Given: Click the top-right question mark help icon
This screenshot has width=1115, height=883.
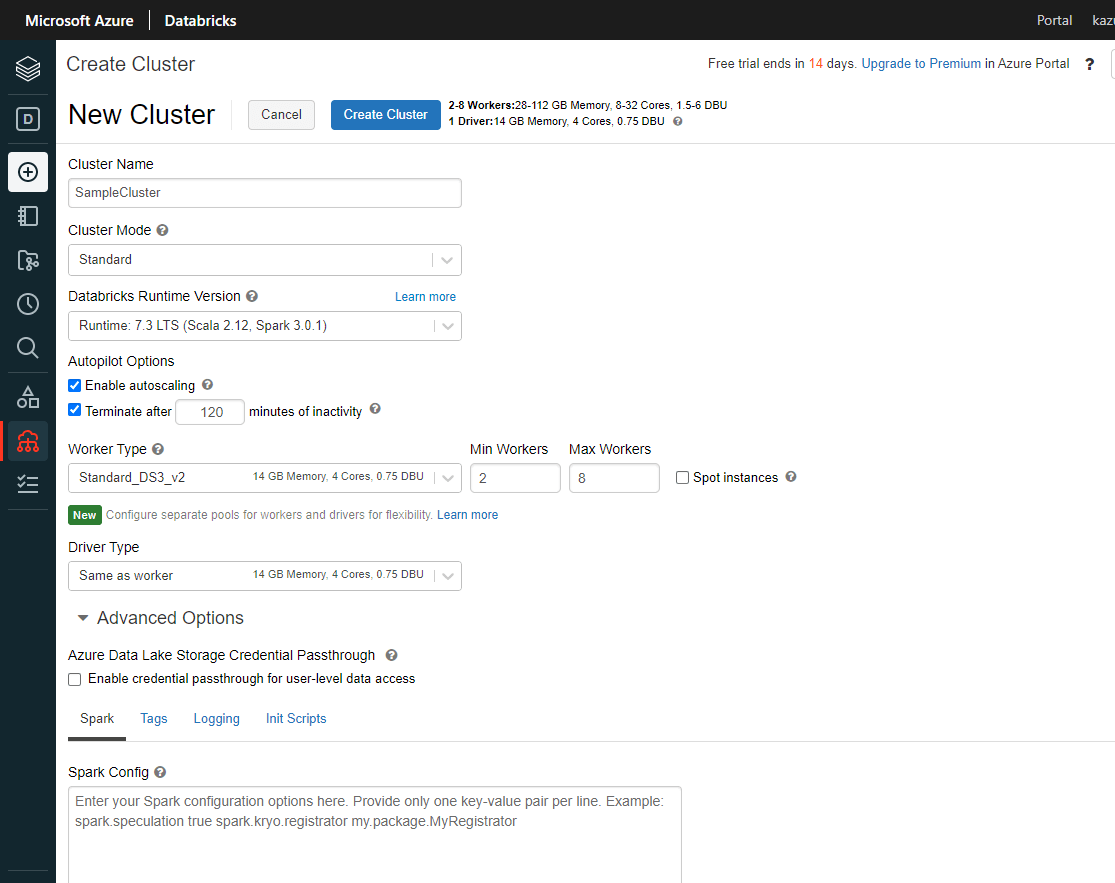Looking at the screenshot, I should pos(1089,64).
